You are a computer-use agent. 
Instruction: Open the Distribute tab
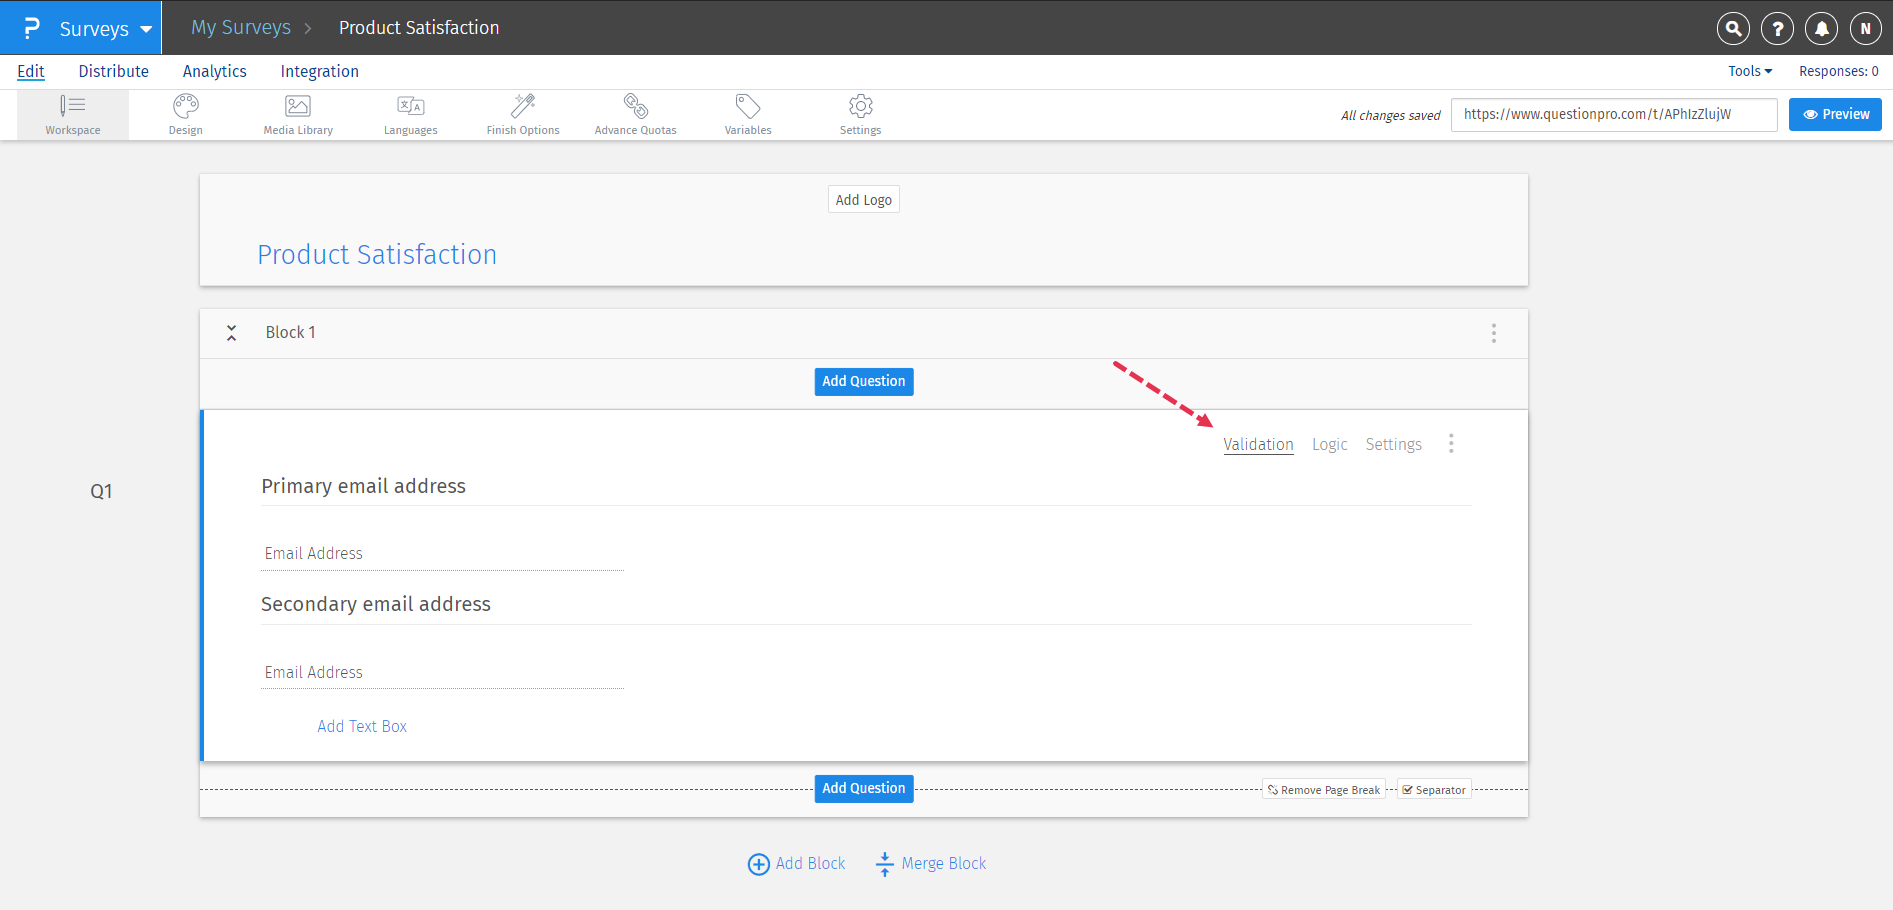113,71
